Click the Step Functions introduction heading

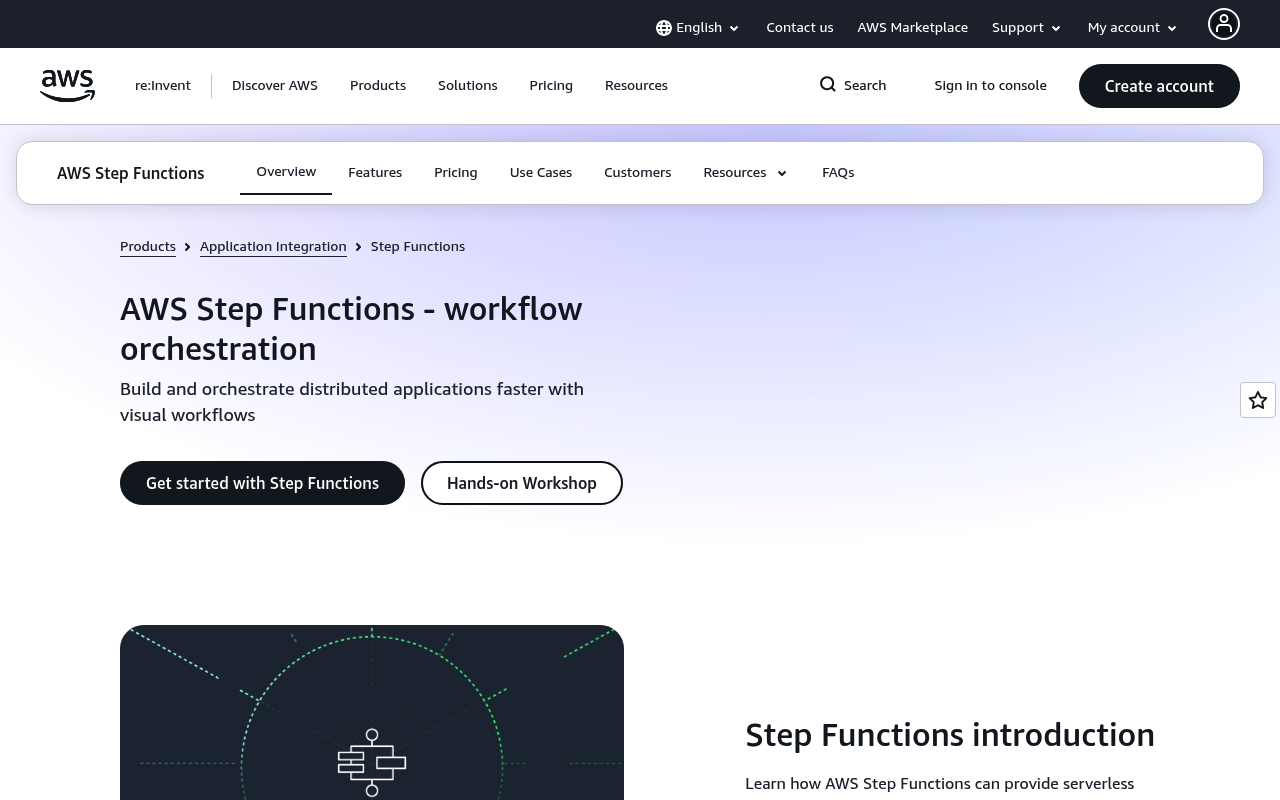click(x=950, y=735)
